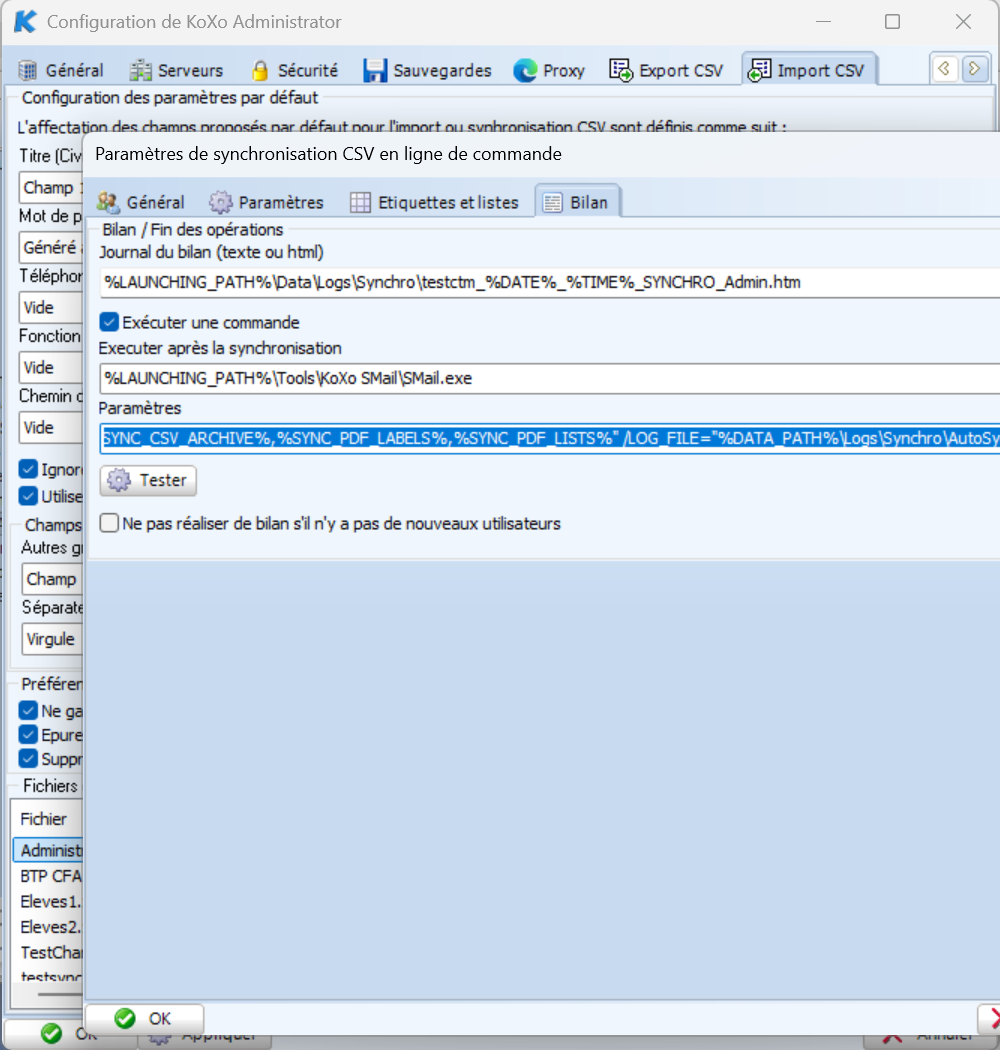1000x1050 pixels.
Task: Click the Fichier column header
Action: point(47,819)
